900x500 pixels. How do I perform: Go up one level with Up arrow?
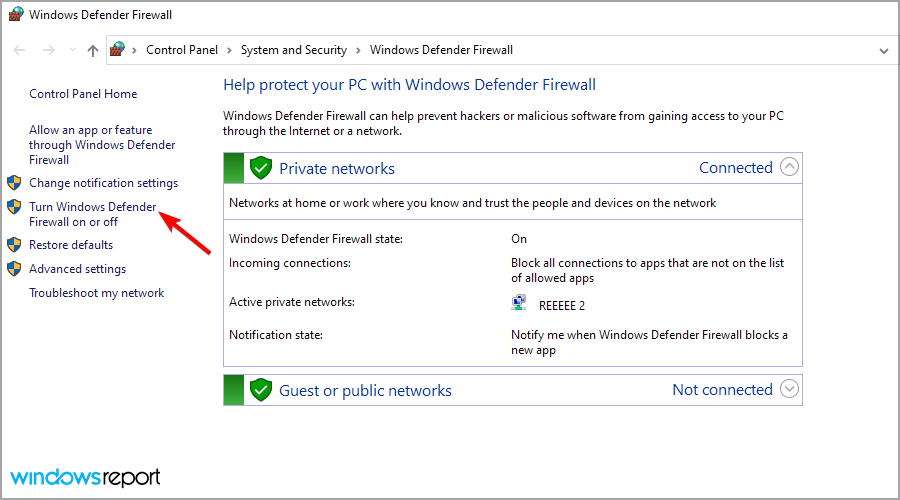tap(92, 51)
